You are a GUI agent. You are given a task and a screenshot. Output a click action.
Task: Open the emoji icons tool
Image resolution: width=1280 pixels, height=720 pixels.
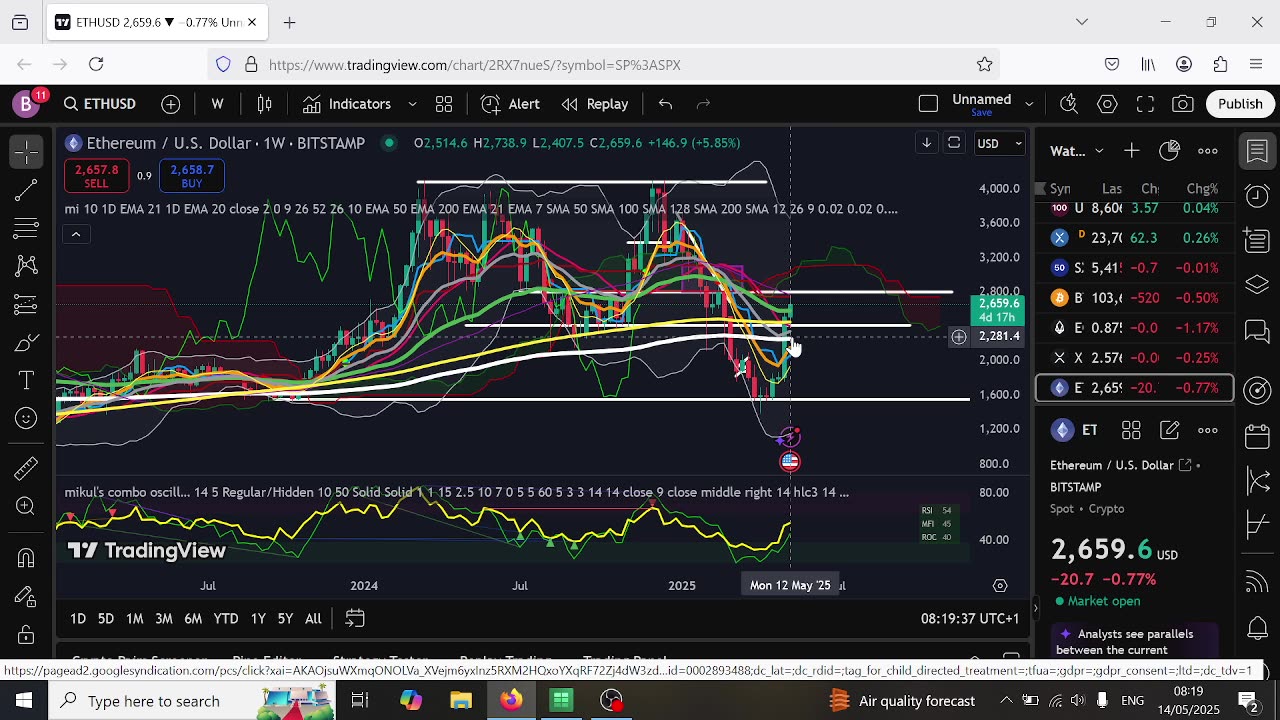pyautogui.click(x=27, y=418)
